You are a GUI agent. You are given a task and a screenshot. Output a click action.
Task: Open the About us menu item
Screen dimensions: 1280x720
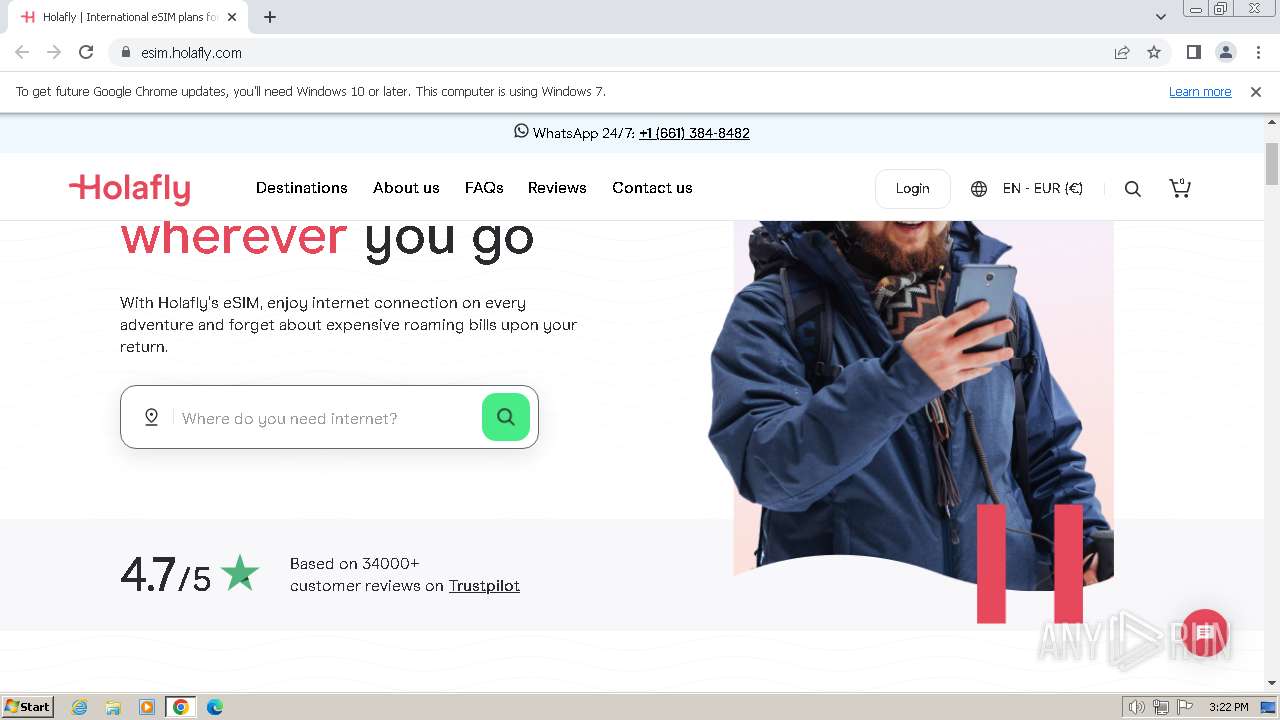[x=406, y=188]
